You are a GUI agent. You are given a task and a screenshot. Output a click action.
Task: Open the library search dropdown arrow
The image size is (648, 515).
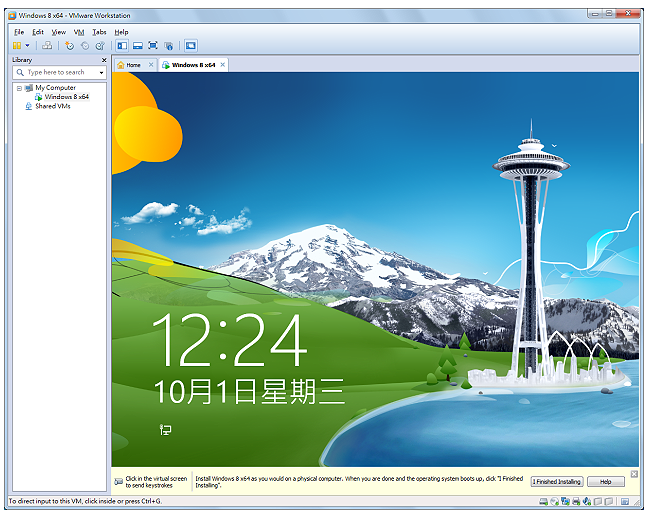101,73
